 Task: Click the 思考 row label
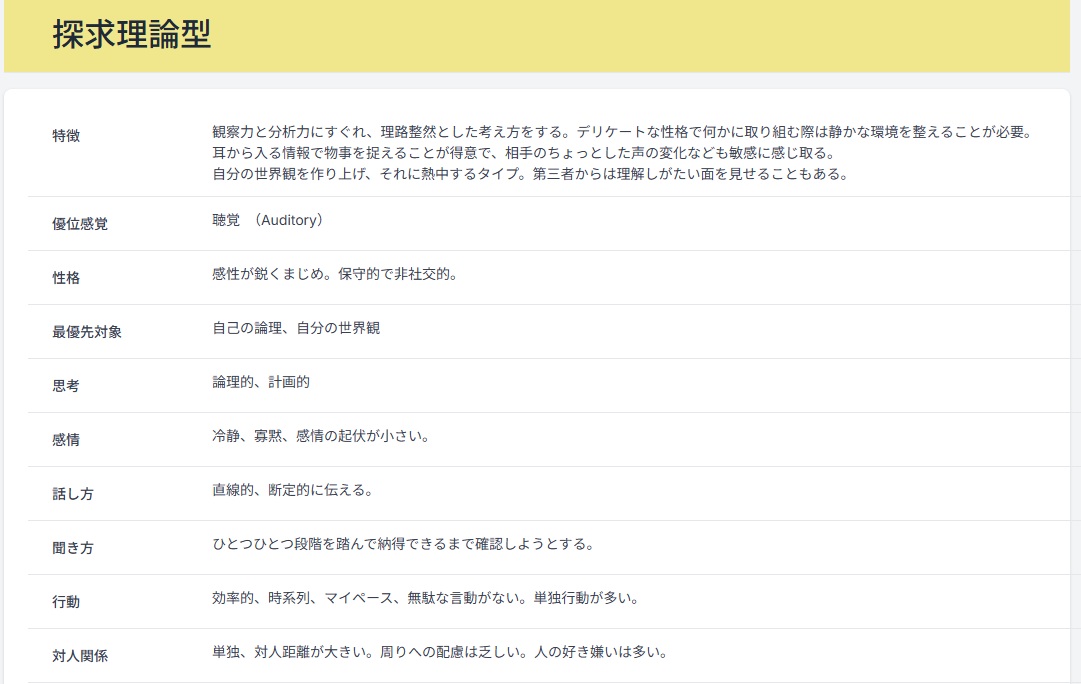[66, 386]
